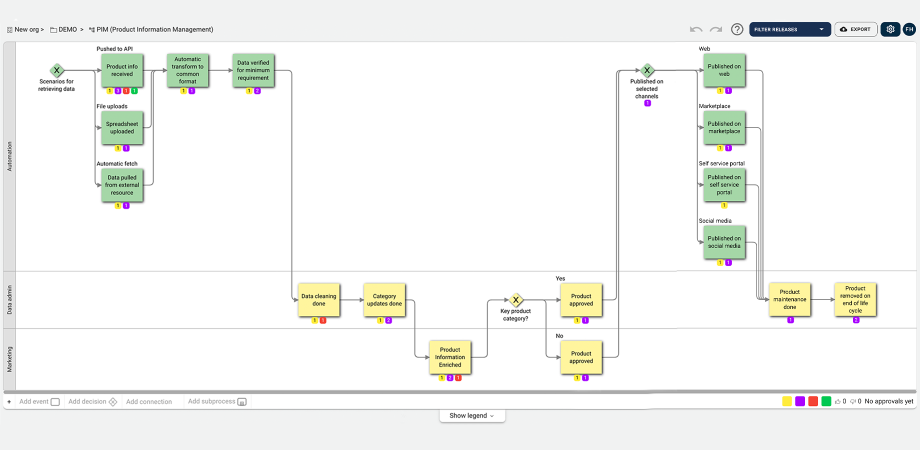The width and height of the screenshot is (920, 450).
Task: Click the green badge under Product info received
Action: pos(134,91)
